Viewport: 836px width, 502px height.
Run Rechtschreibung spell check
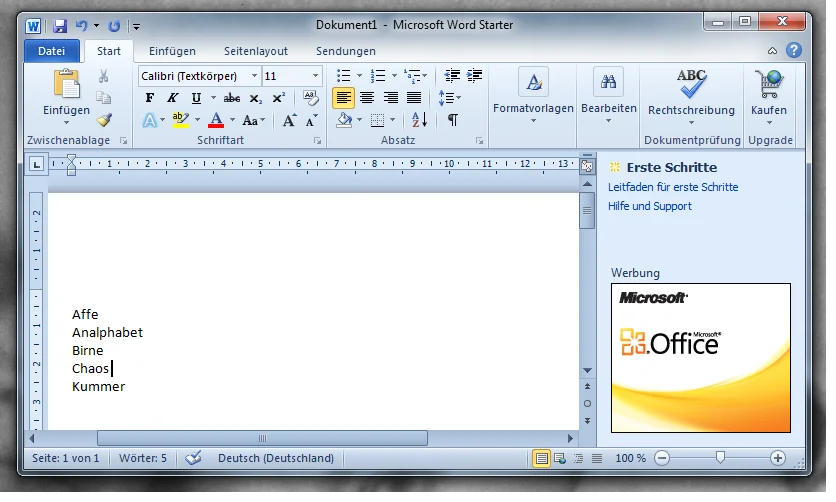(692, 96)
